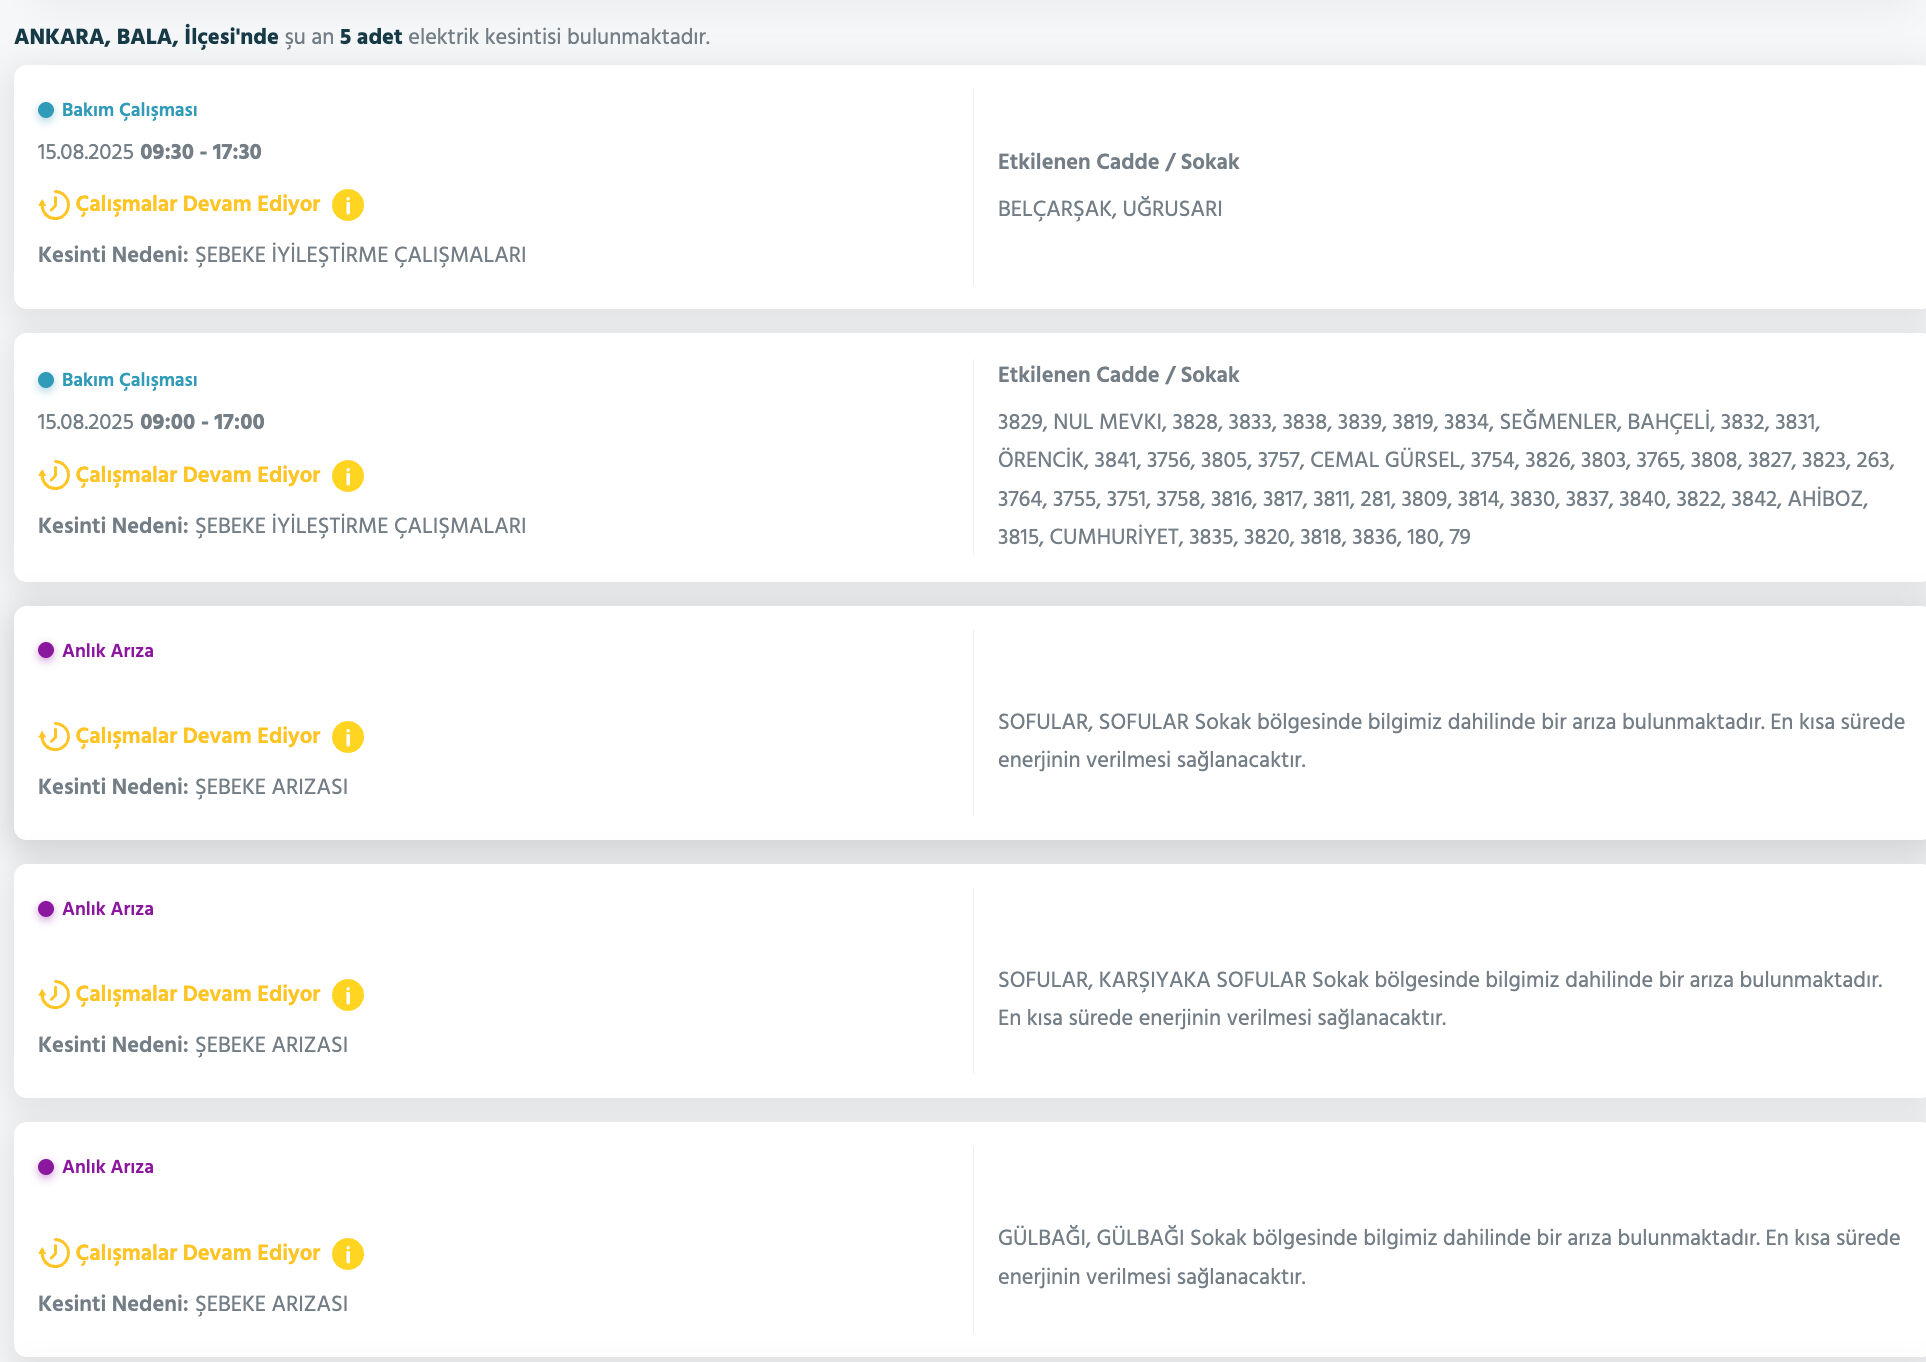1926x1362 pixels.
Task: Click the BELÇARŞAK, UĞRUSARI street text
Action: pyautogui.click(x=1109, y=209)
